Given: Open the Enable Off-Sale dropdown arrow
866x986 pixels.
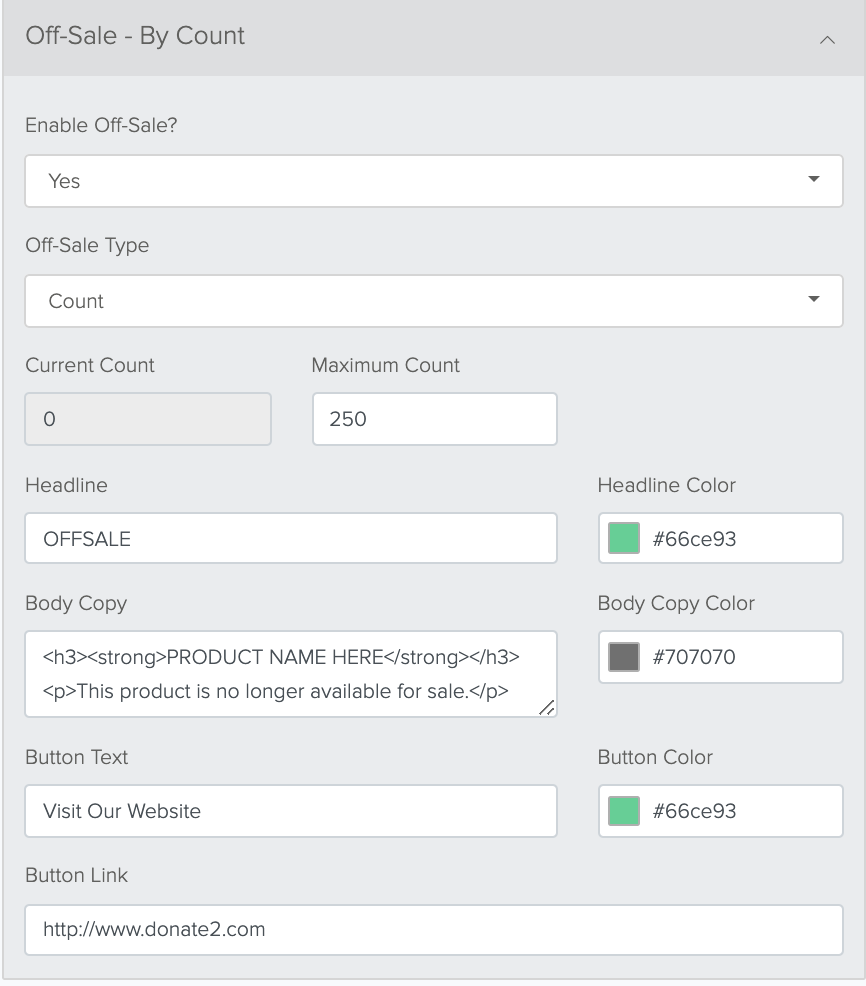Looking at the screenshot, I should 813,179.
